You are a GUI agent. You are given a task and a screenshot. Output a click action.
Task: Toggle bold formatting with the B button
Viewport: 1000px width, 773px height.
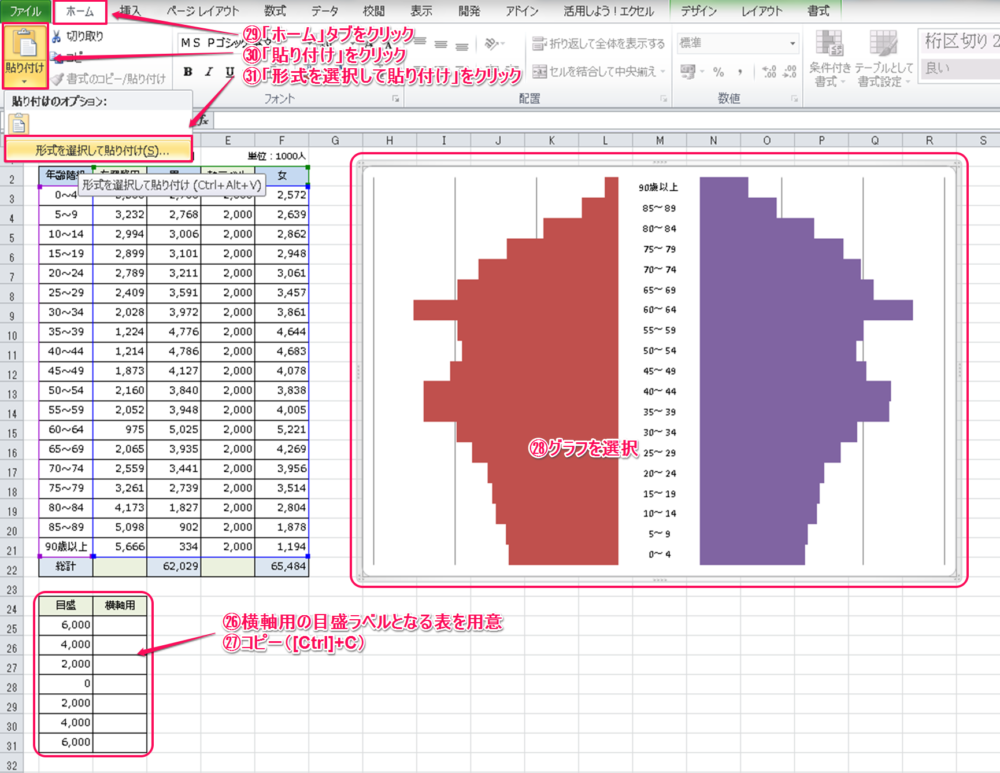(188, 72)
